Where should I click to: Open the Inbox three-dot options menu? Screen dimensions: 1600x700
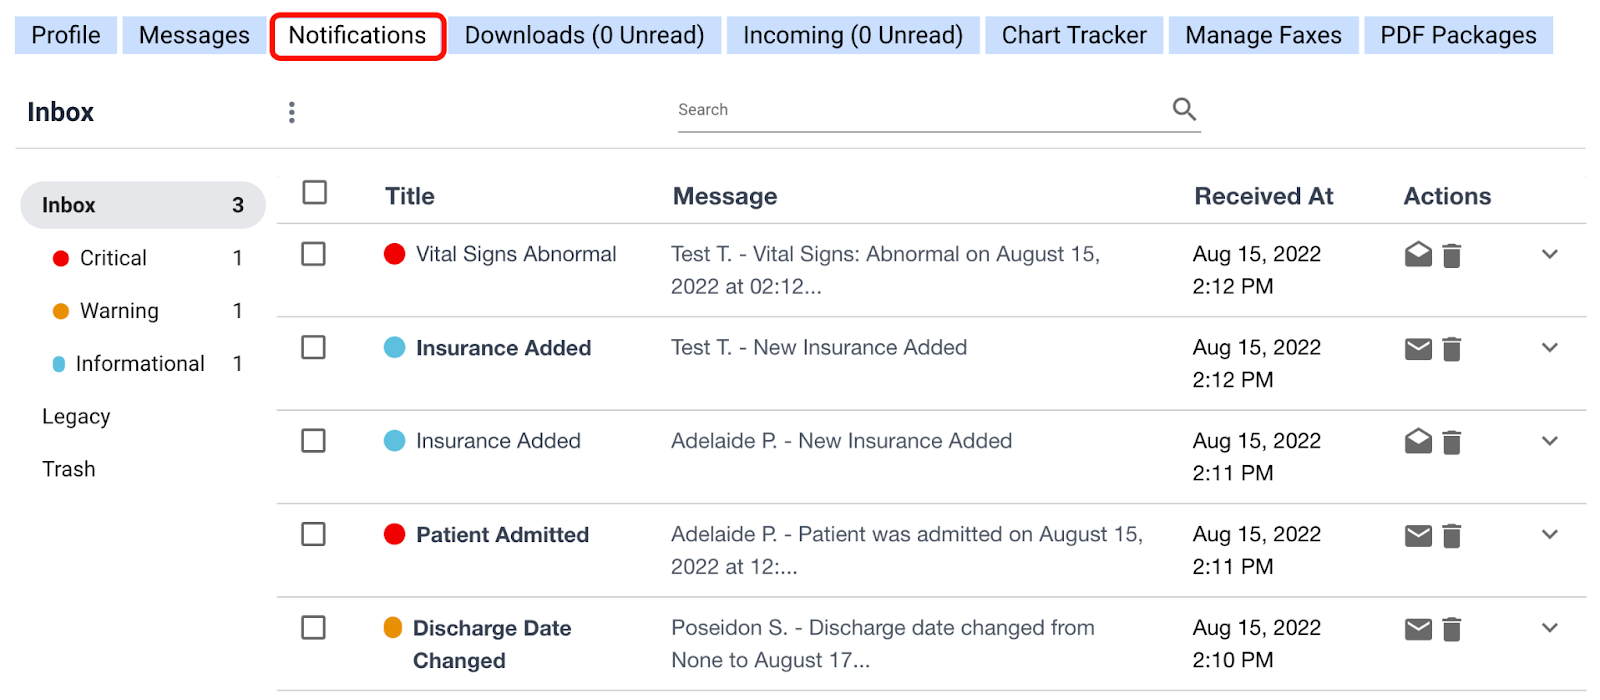click(x=292, y=112)
